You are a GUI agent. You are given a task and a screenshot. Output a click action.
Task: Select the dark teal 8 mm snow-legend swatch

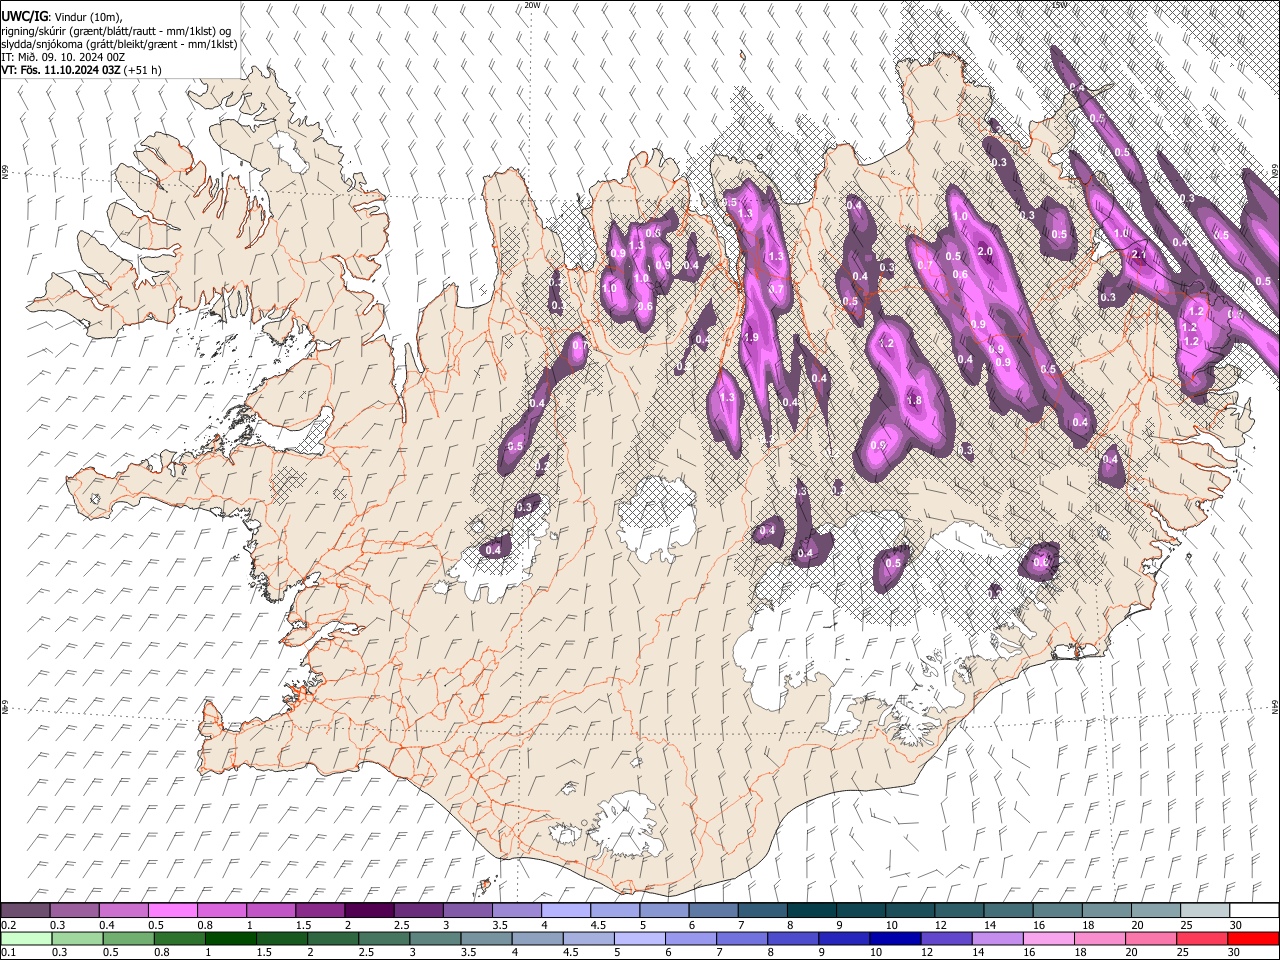[811, 910]
